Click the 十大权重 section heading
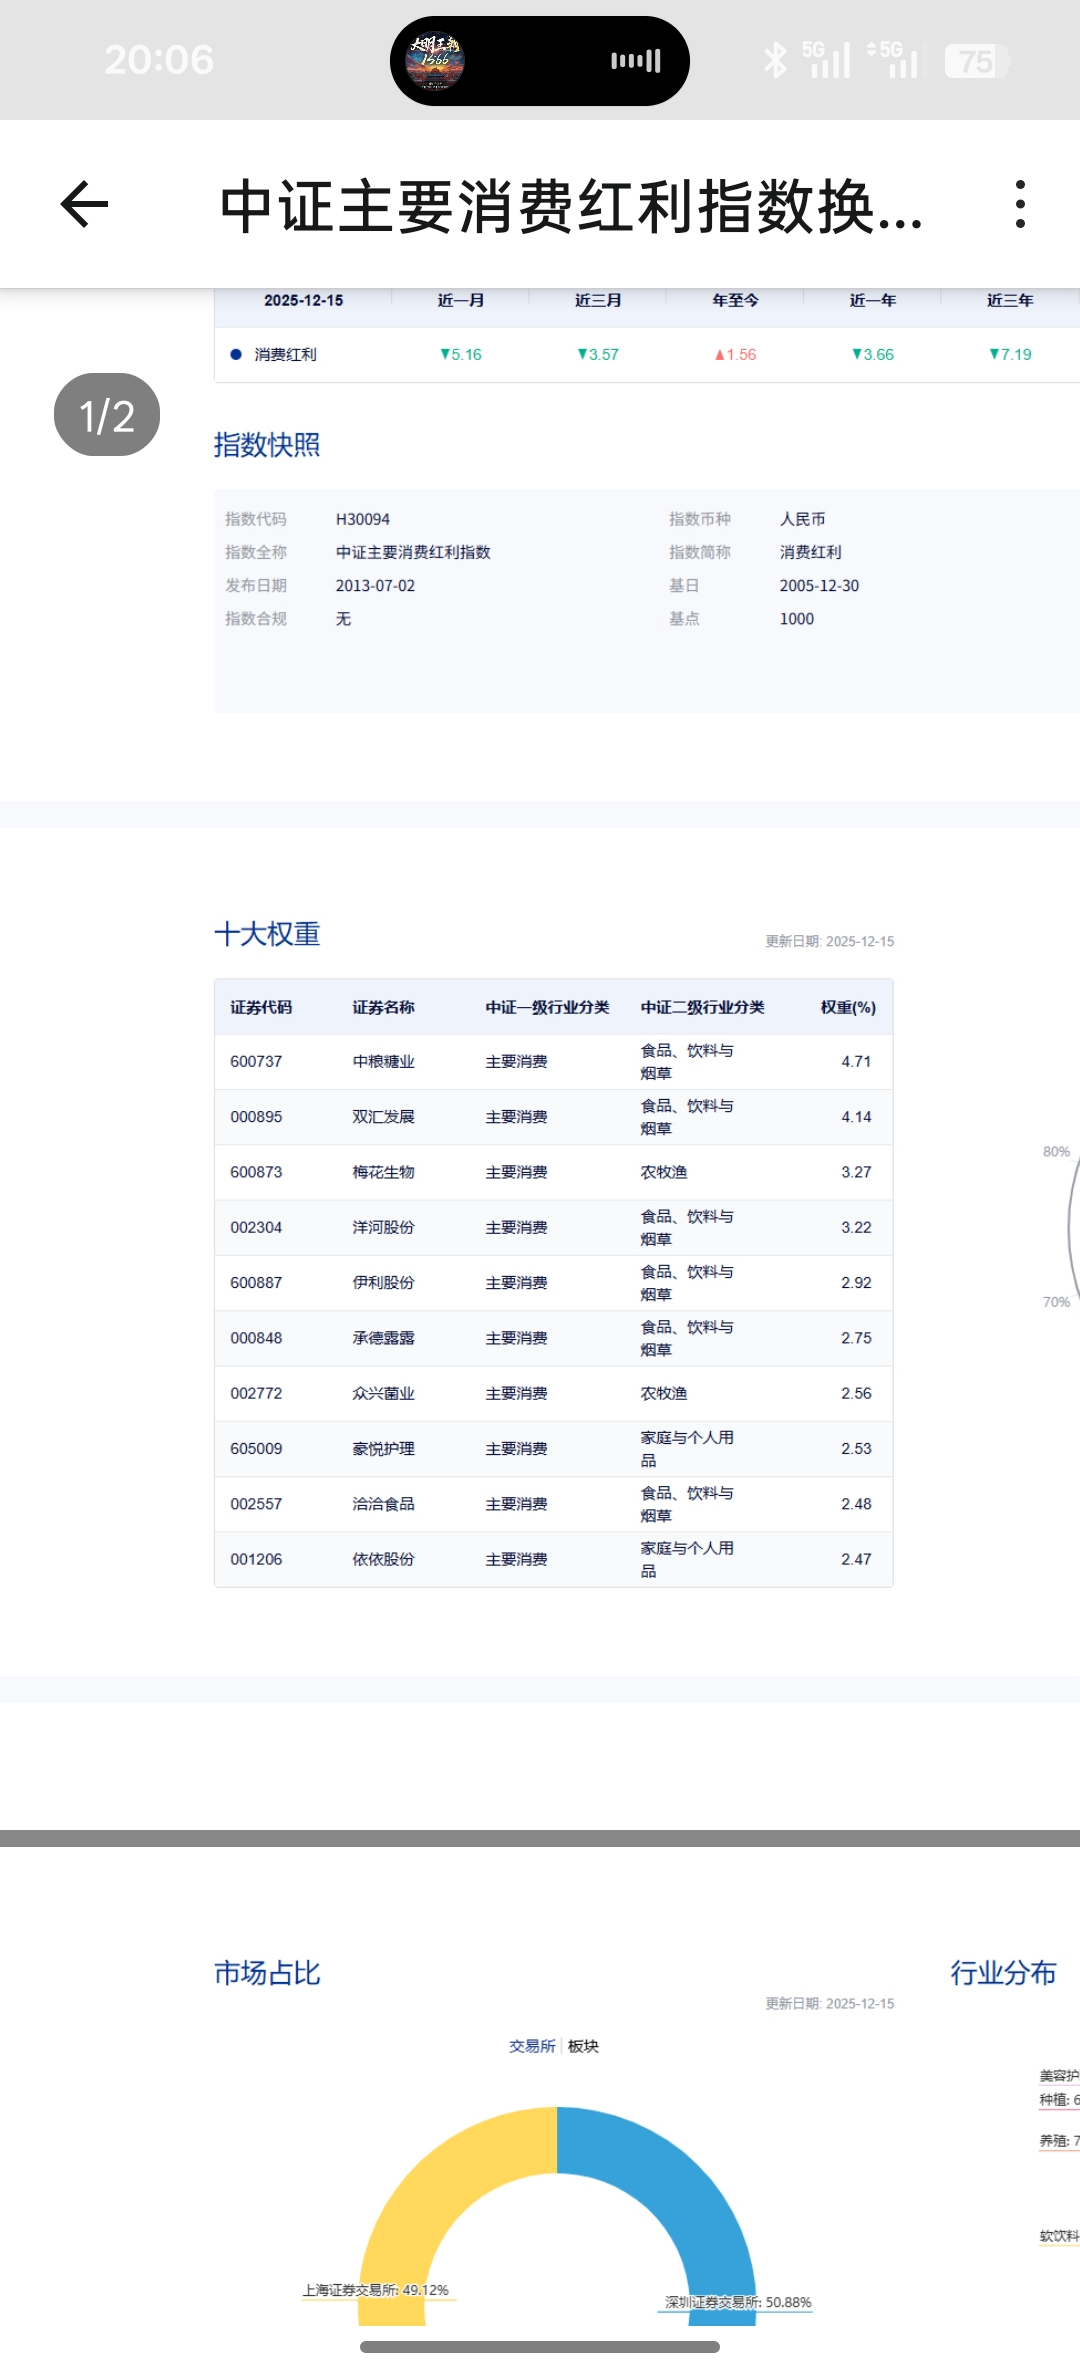The height and width of the screenshot is (2374, 1080). pos(267,934)
